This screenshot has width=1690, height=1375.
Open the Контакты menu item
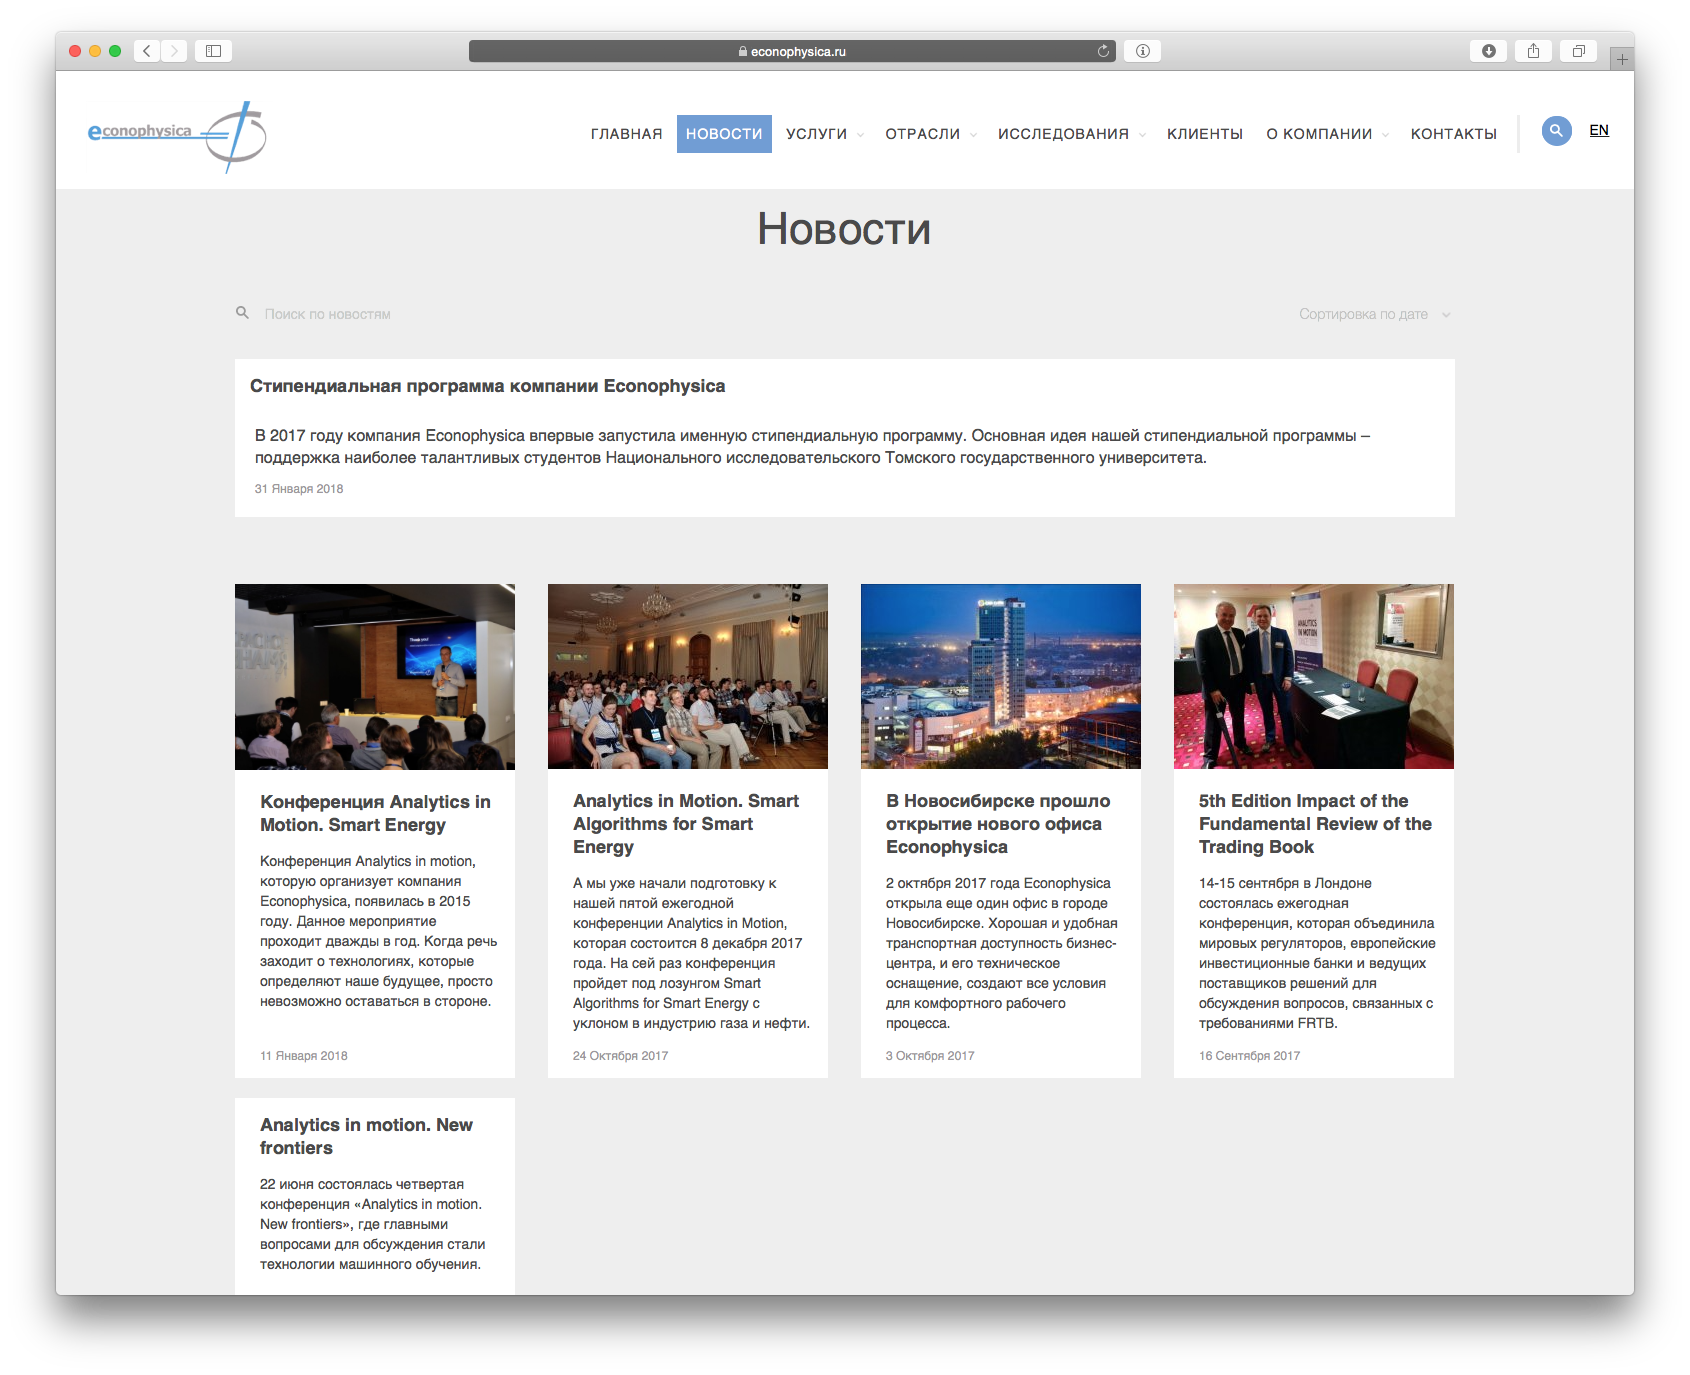(1453, 134)
